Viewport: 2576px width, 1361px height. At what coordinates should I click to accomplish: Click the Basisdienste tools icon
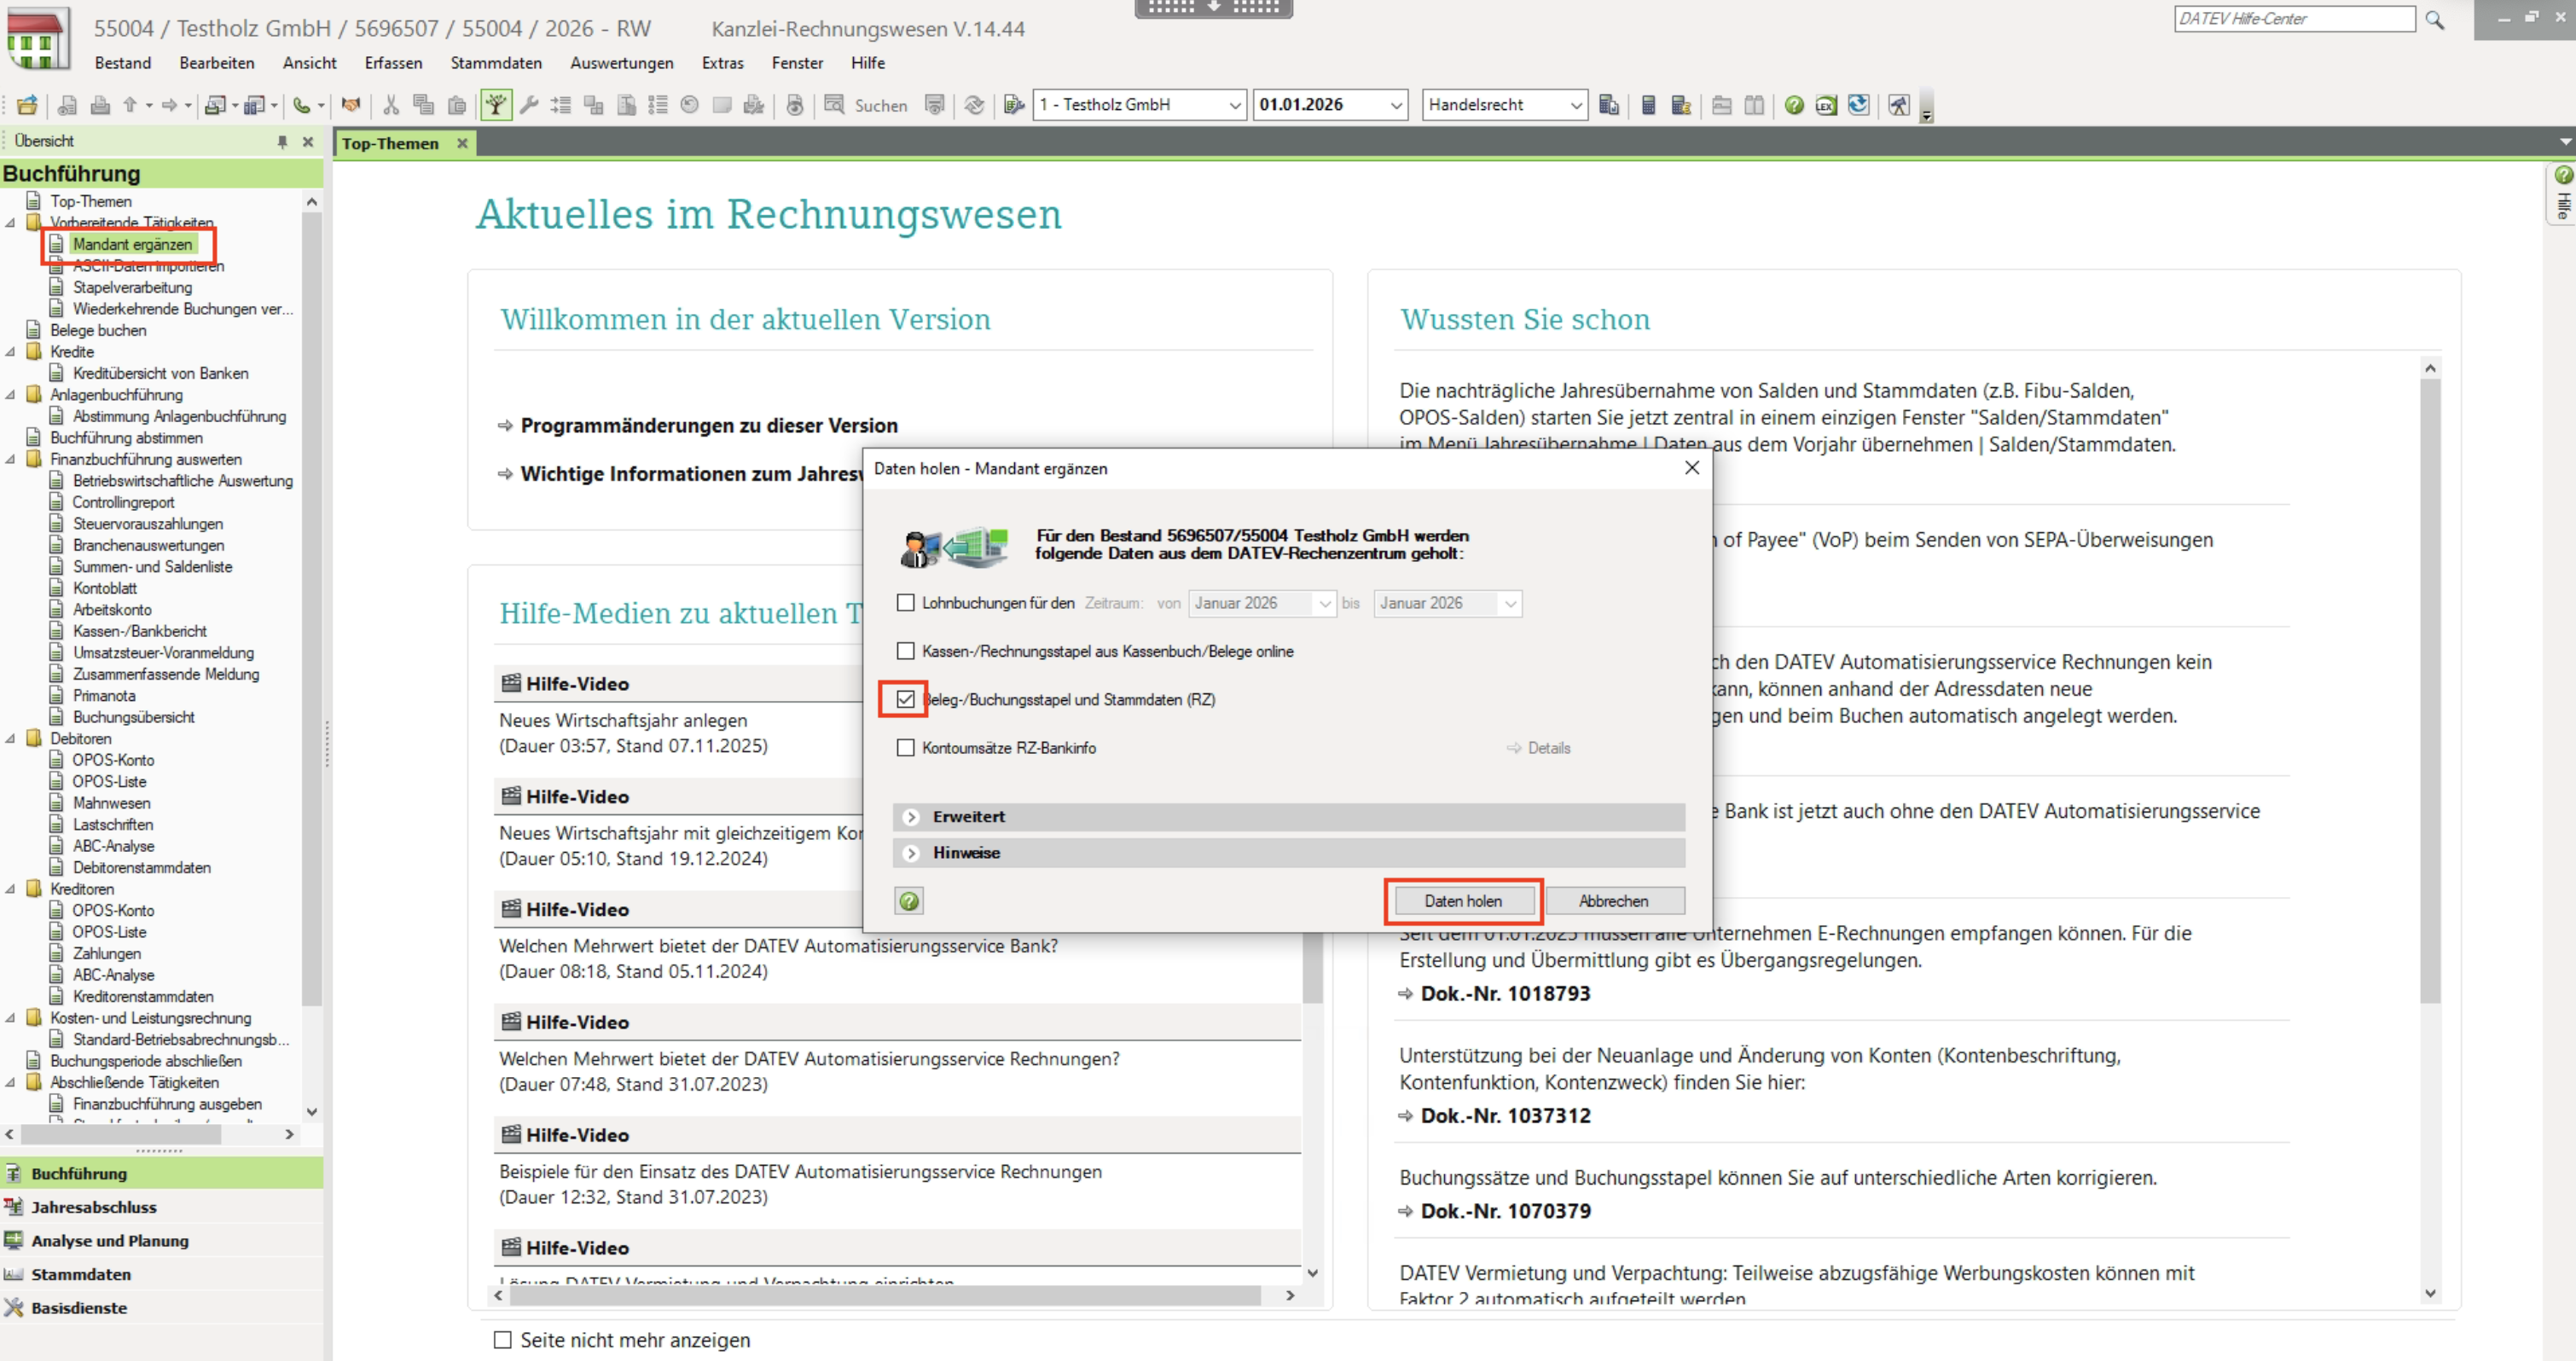click(x=14, y=1308)
